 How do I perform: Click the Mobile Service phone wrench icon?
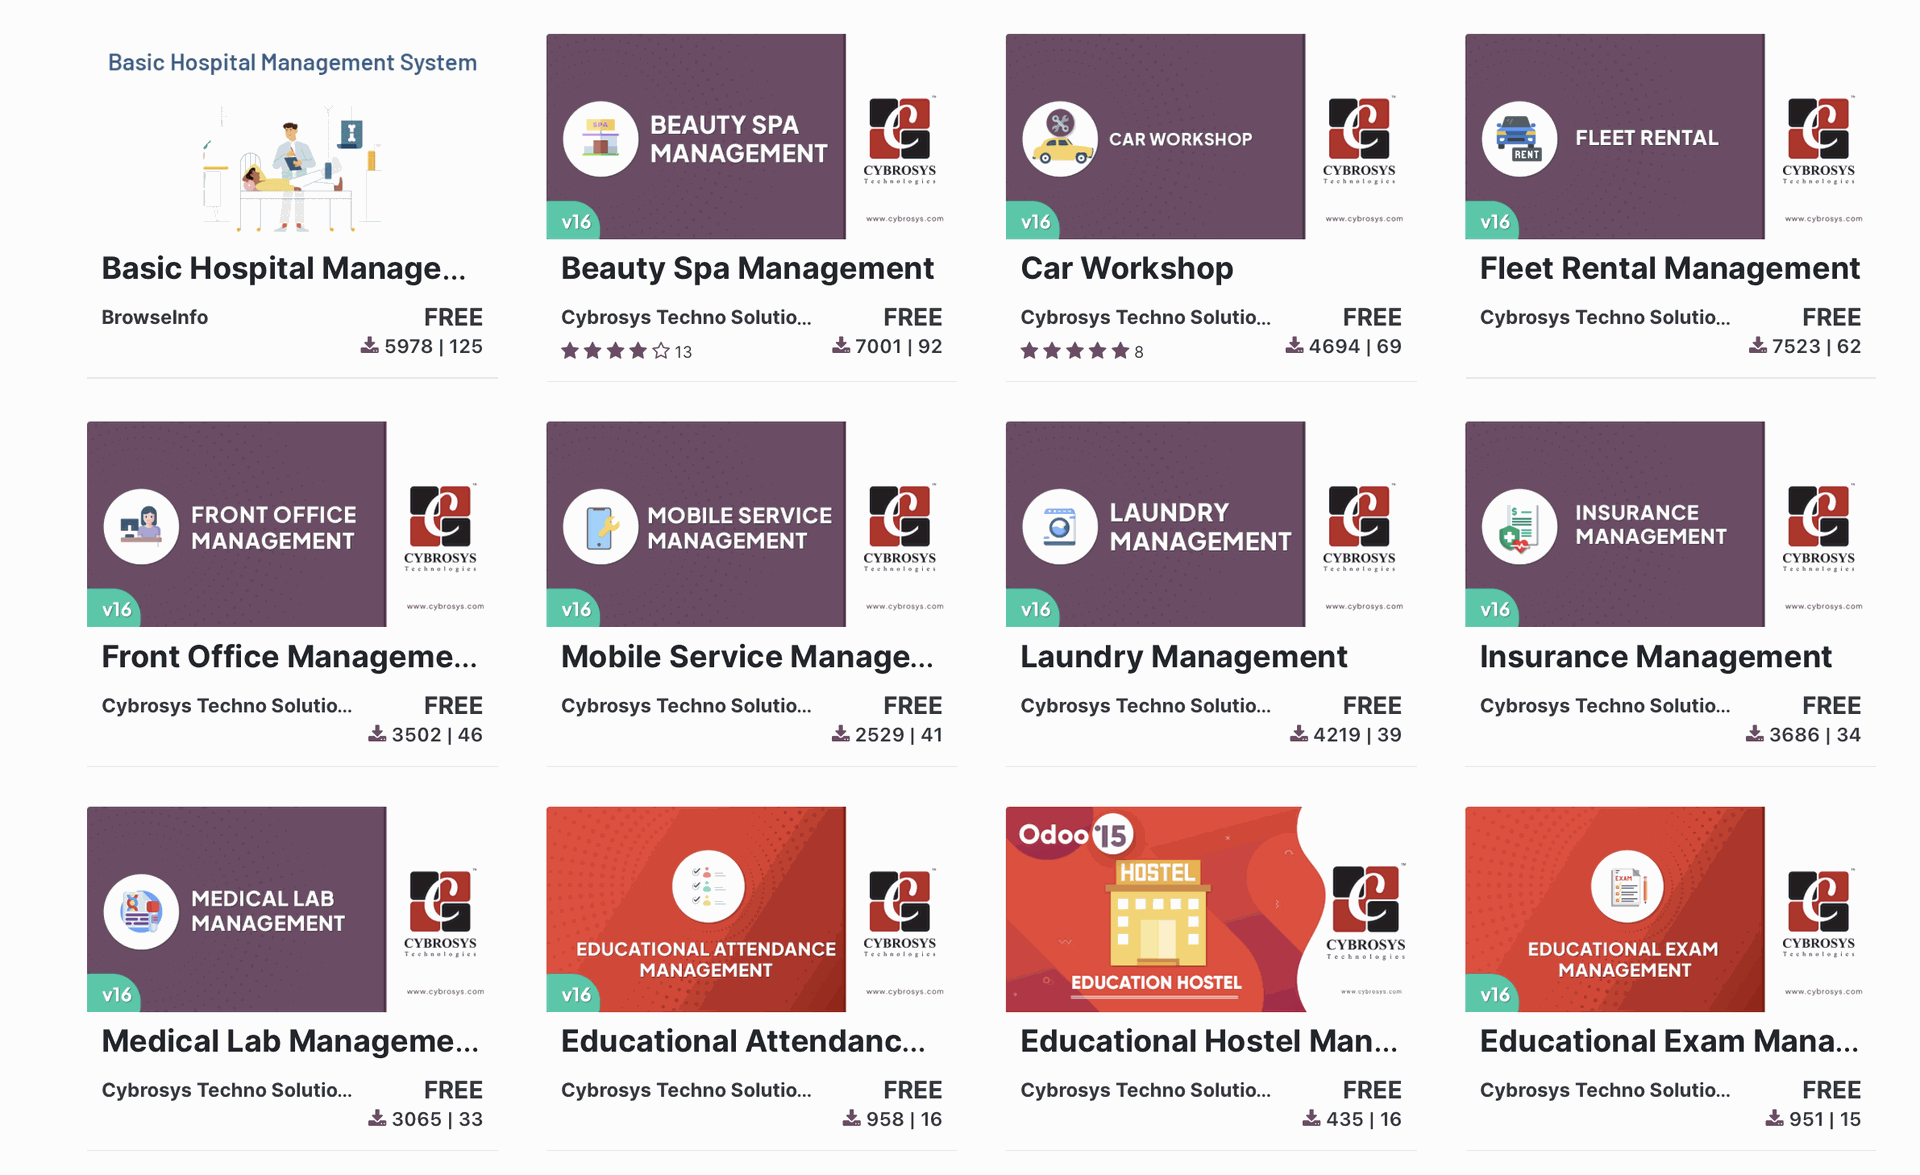600,527
